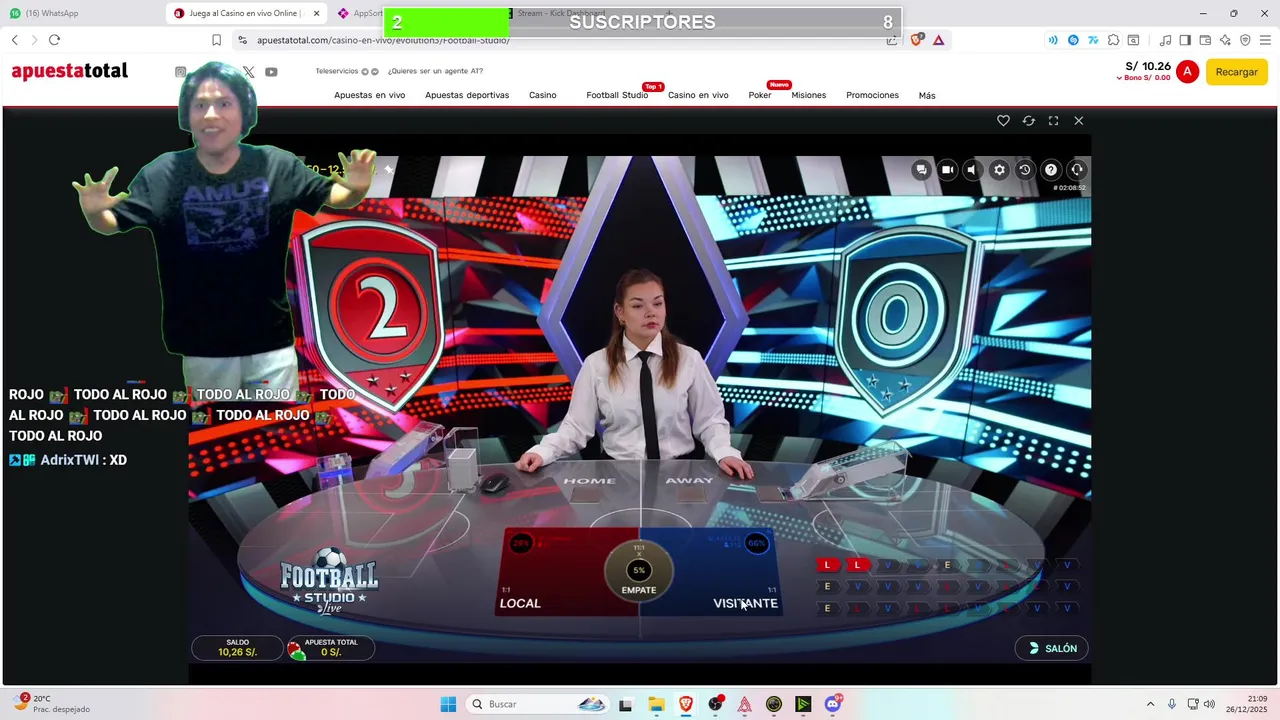Click the apuestatotal logo
The height and width of the screenshot is (720, 1280).
click(x=70, y=71)
